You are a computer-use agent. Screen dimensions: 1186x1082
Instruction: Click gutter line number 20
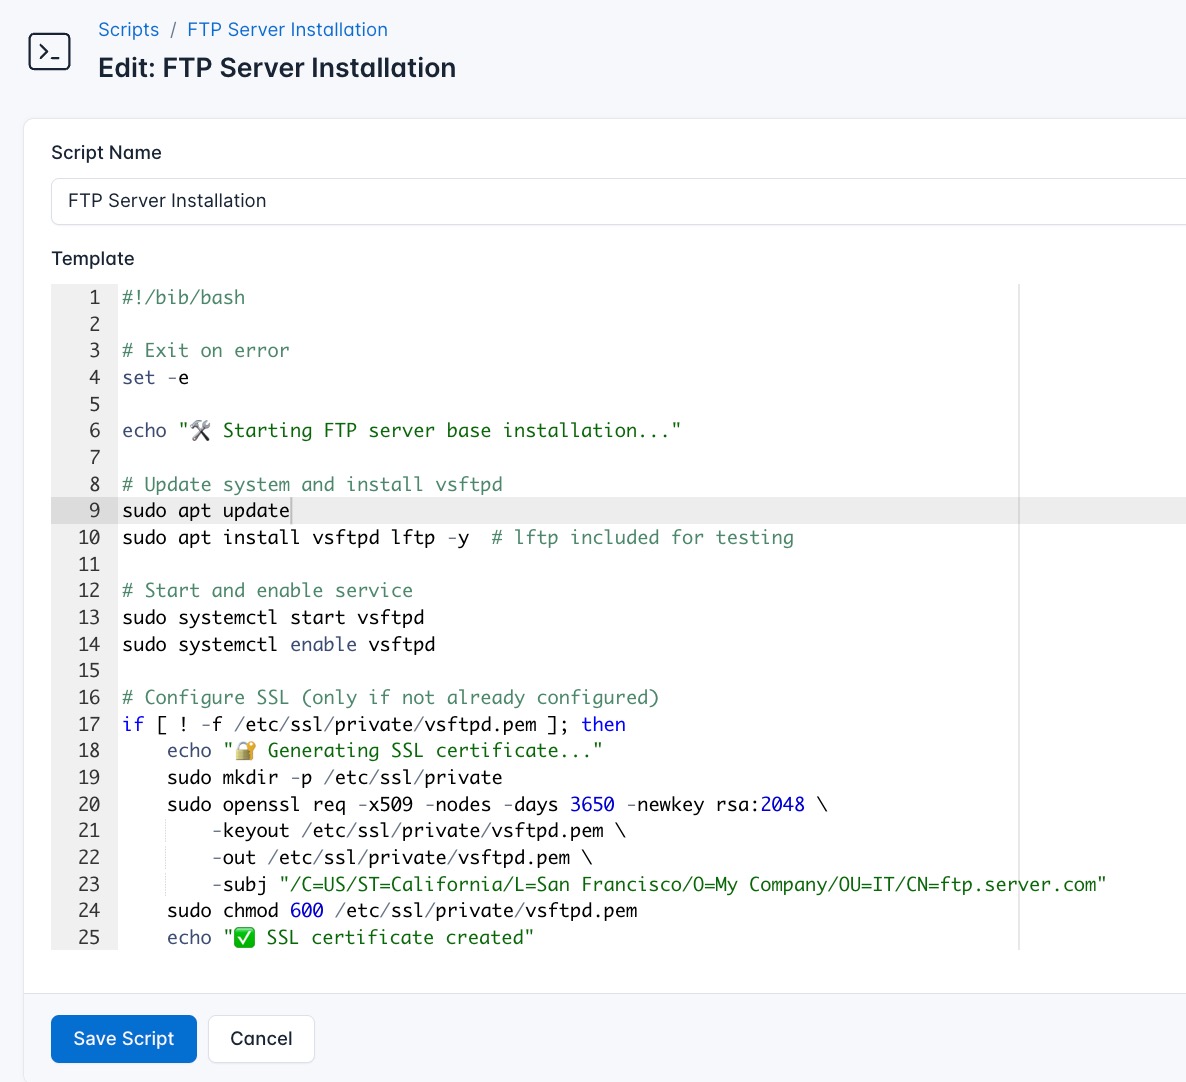[x=89, y=805]
